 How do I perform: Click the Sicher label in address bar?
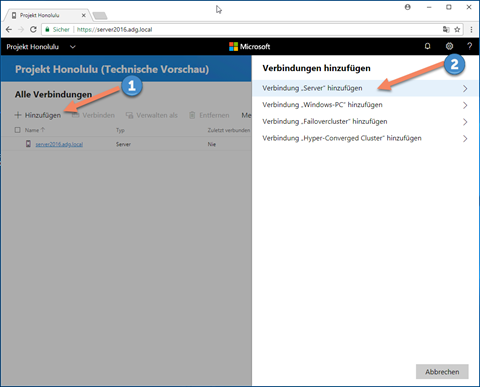61,29
